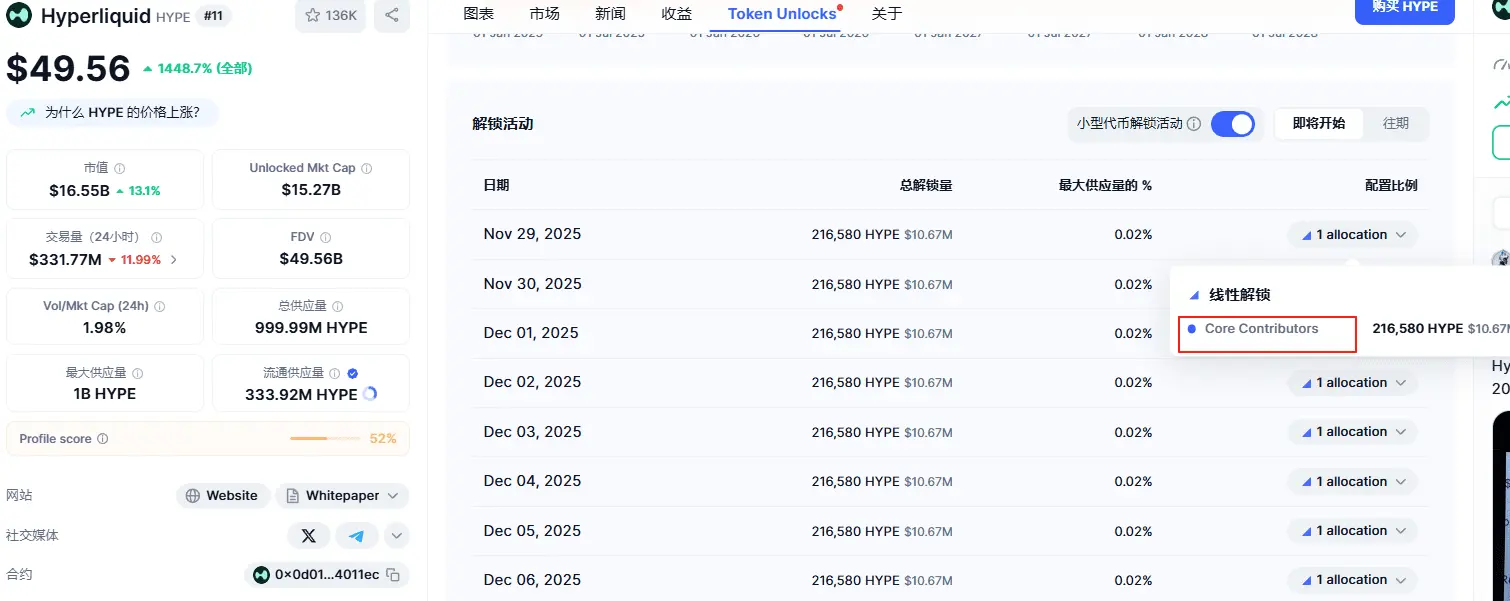Select the Nov 30, 2025 row date

click(532, 284)
